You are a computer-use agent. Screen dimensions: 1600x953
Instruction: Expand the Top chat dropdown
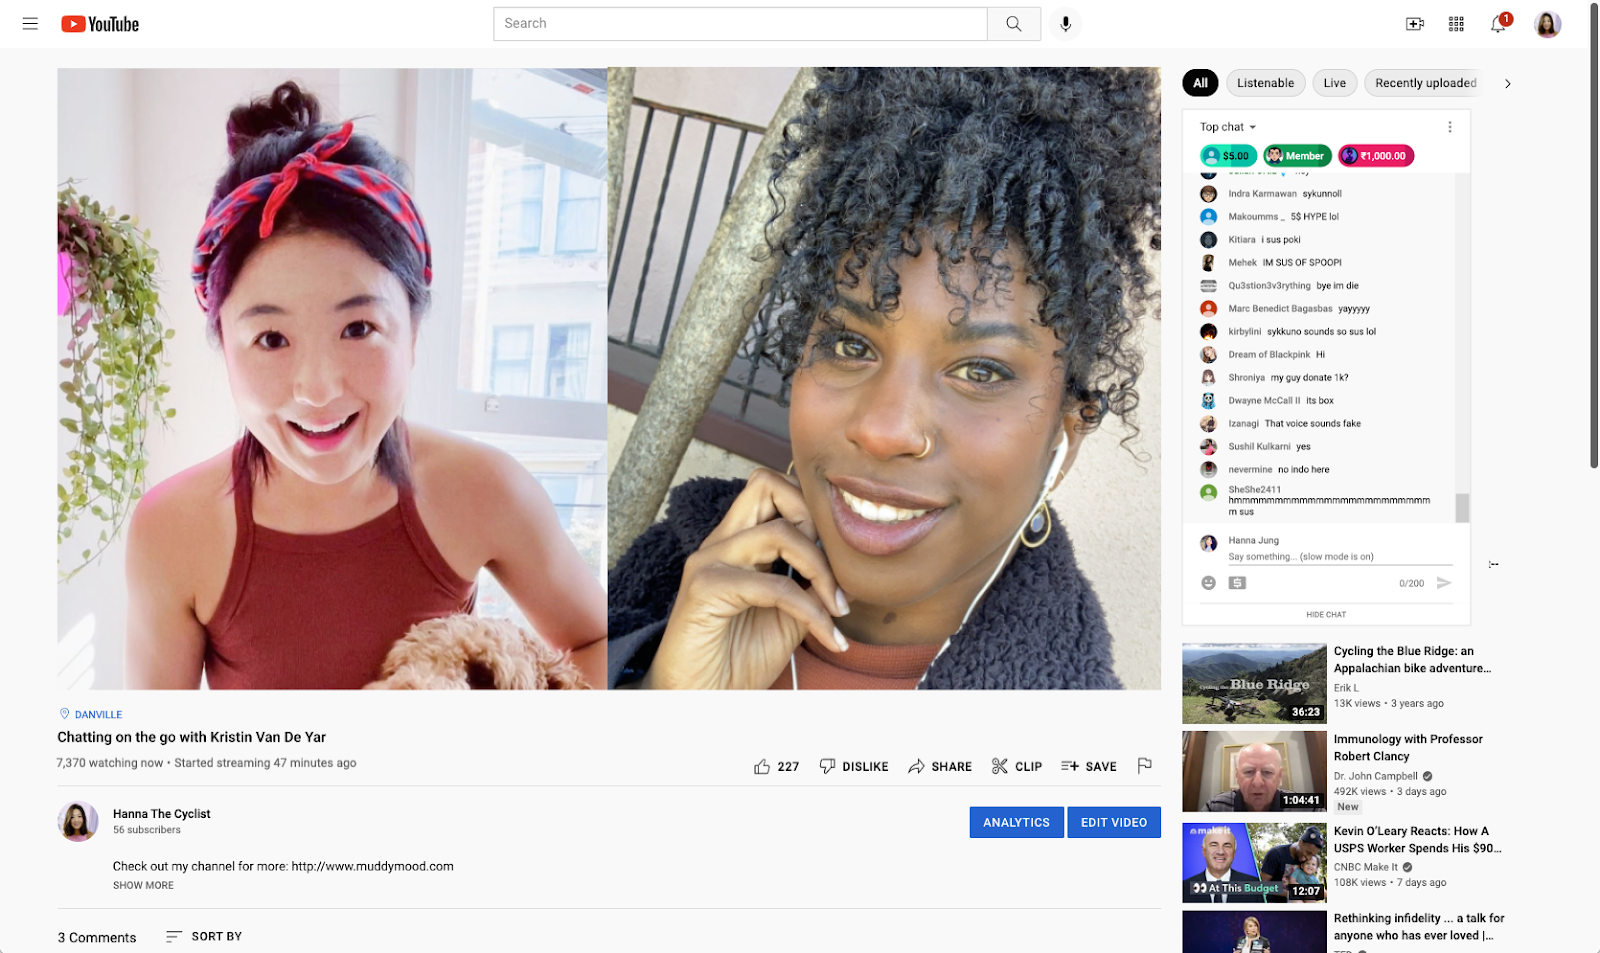coord(1228,127)
